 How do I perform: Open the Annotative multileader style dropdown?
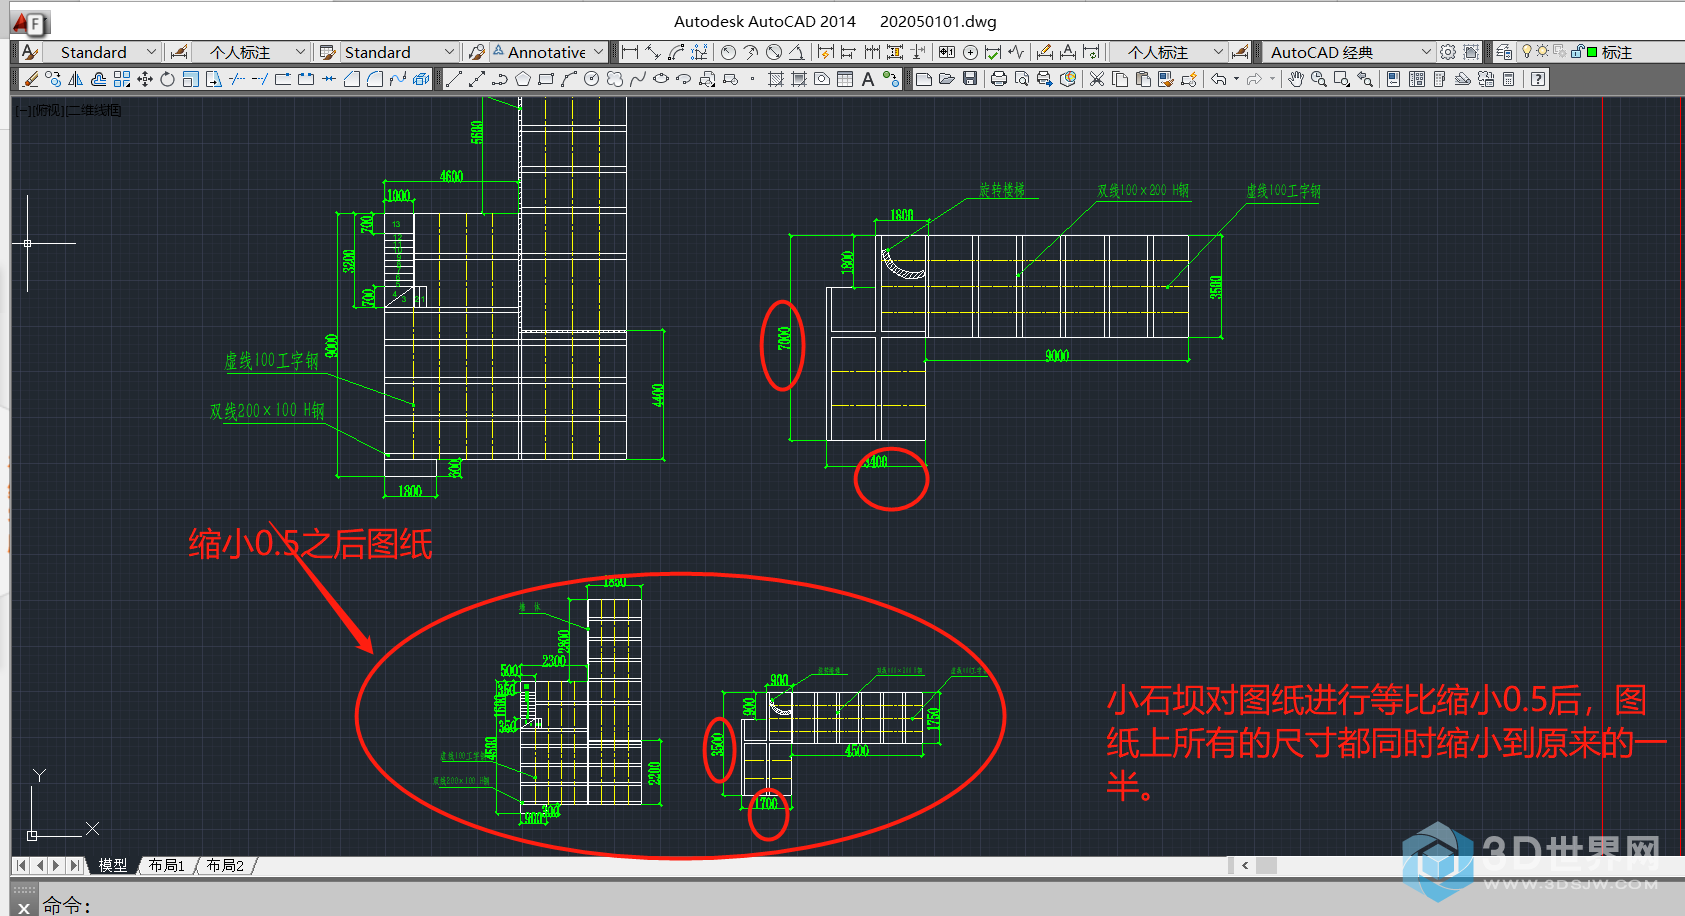(x=548, y=52)
